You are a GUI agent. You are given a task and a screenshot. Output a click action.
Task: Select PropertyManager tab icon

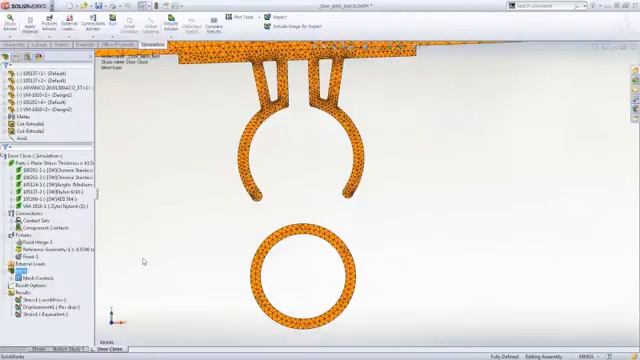coord(16,57)
